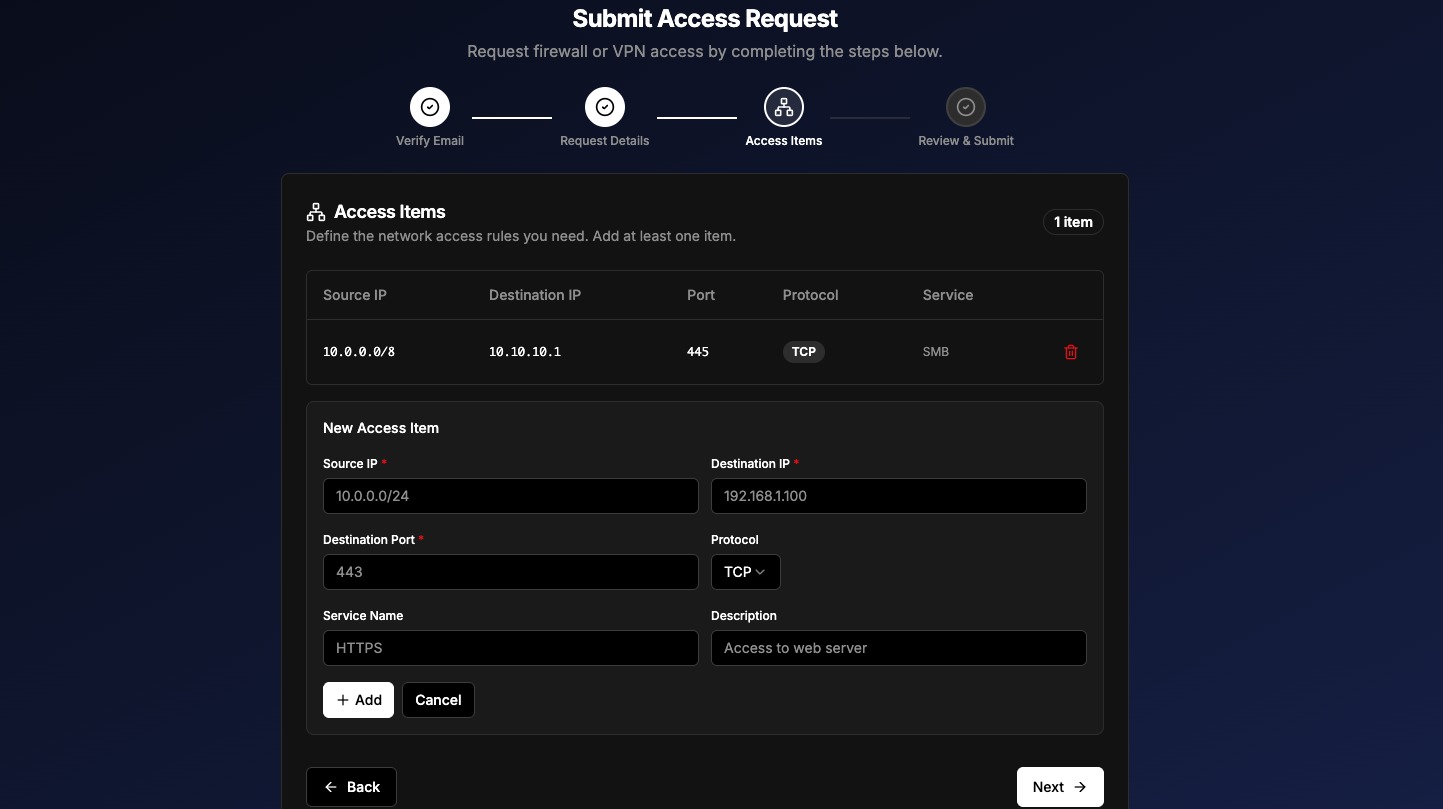
Task: Add the new access item
Action: click(x=358, y=700)
